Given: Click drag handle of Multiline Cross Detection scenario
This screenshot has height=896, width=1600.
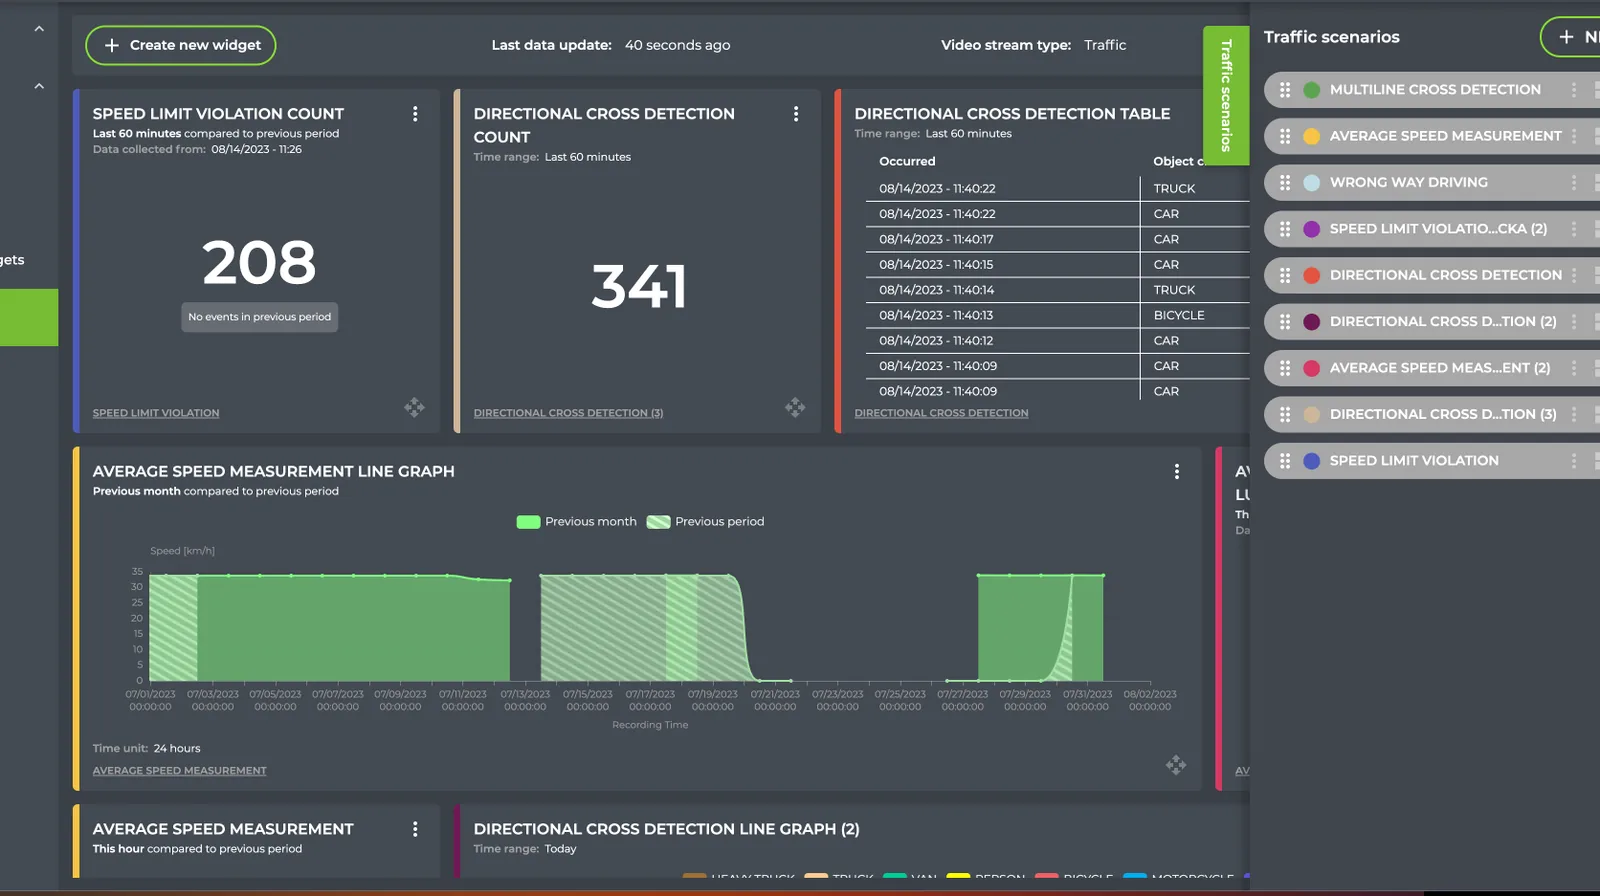Looking at the screenshot, I should (x=1285, y=90).
